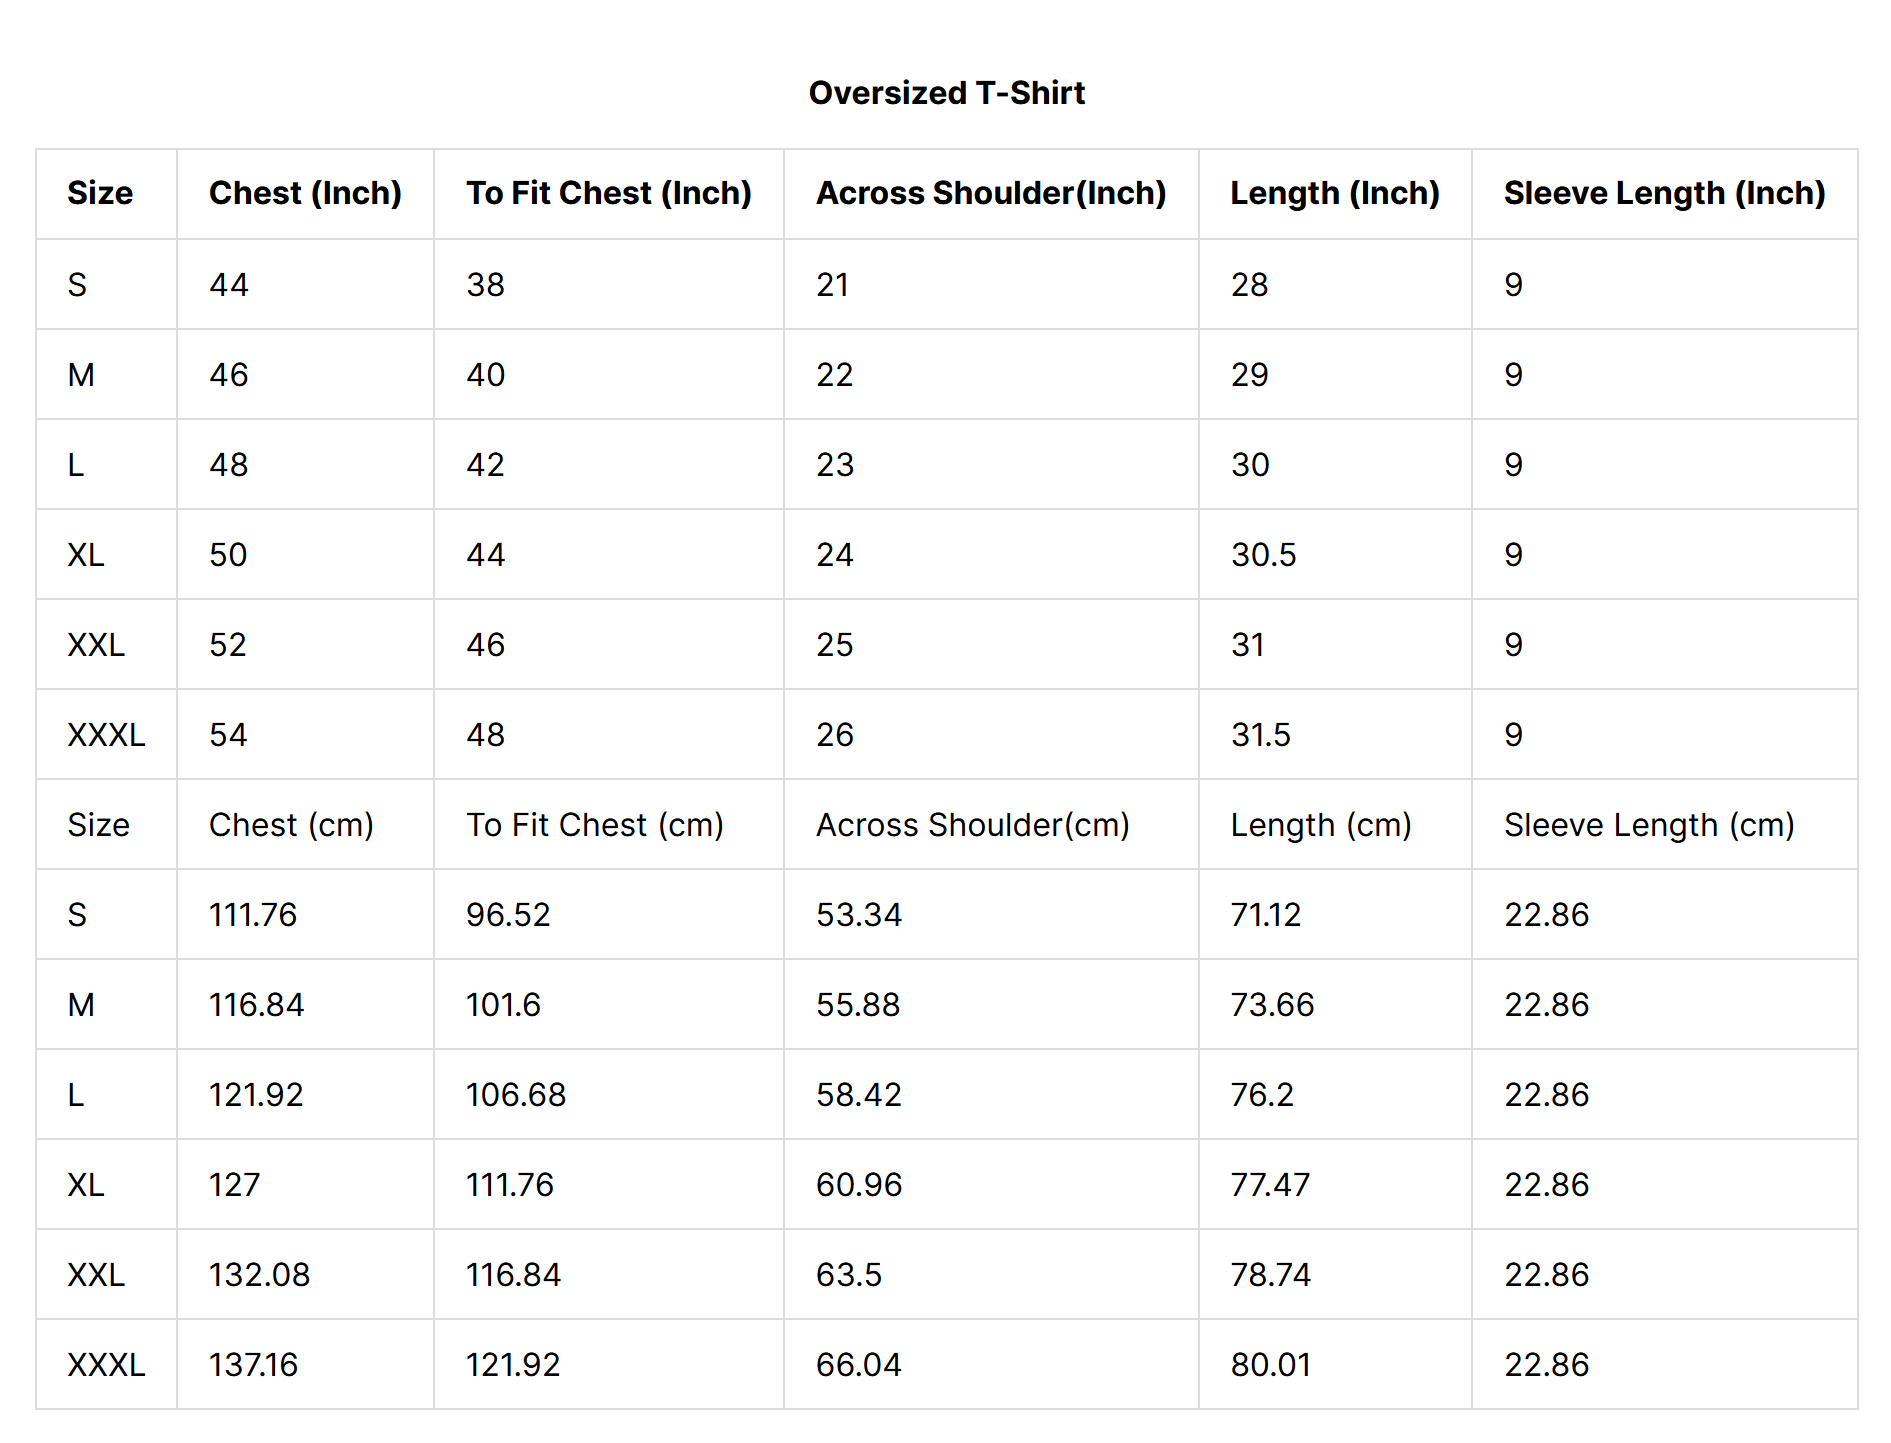Click the length value 77.47
Screen dimensions: 1891x1443
click(1269, 1185)
